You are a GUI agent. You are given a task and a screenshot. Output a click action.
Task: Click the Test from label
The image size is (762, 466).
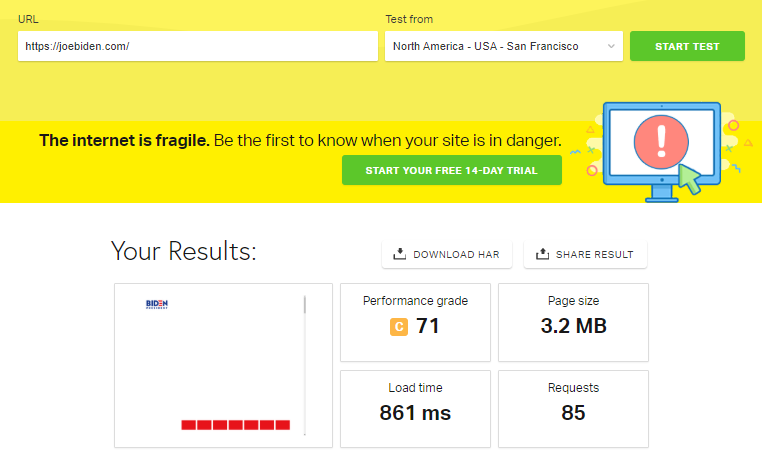(x=409, y=19)
